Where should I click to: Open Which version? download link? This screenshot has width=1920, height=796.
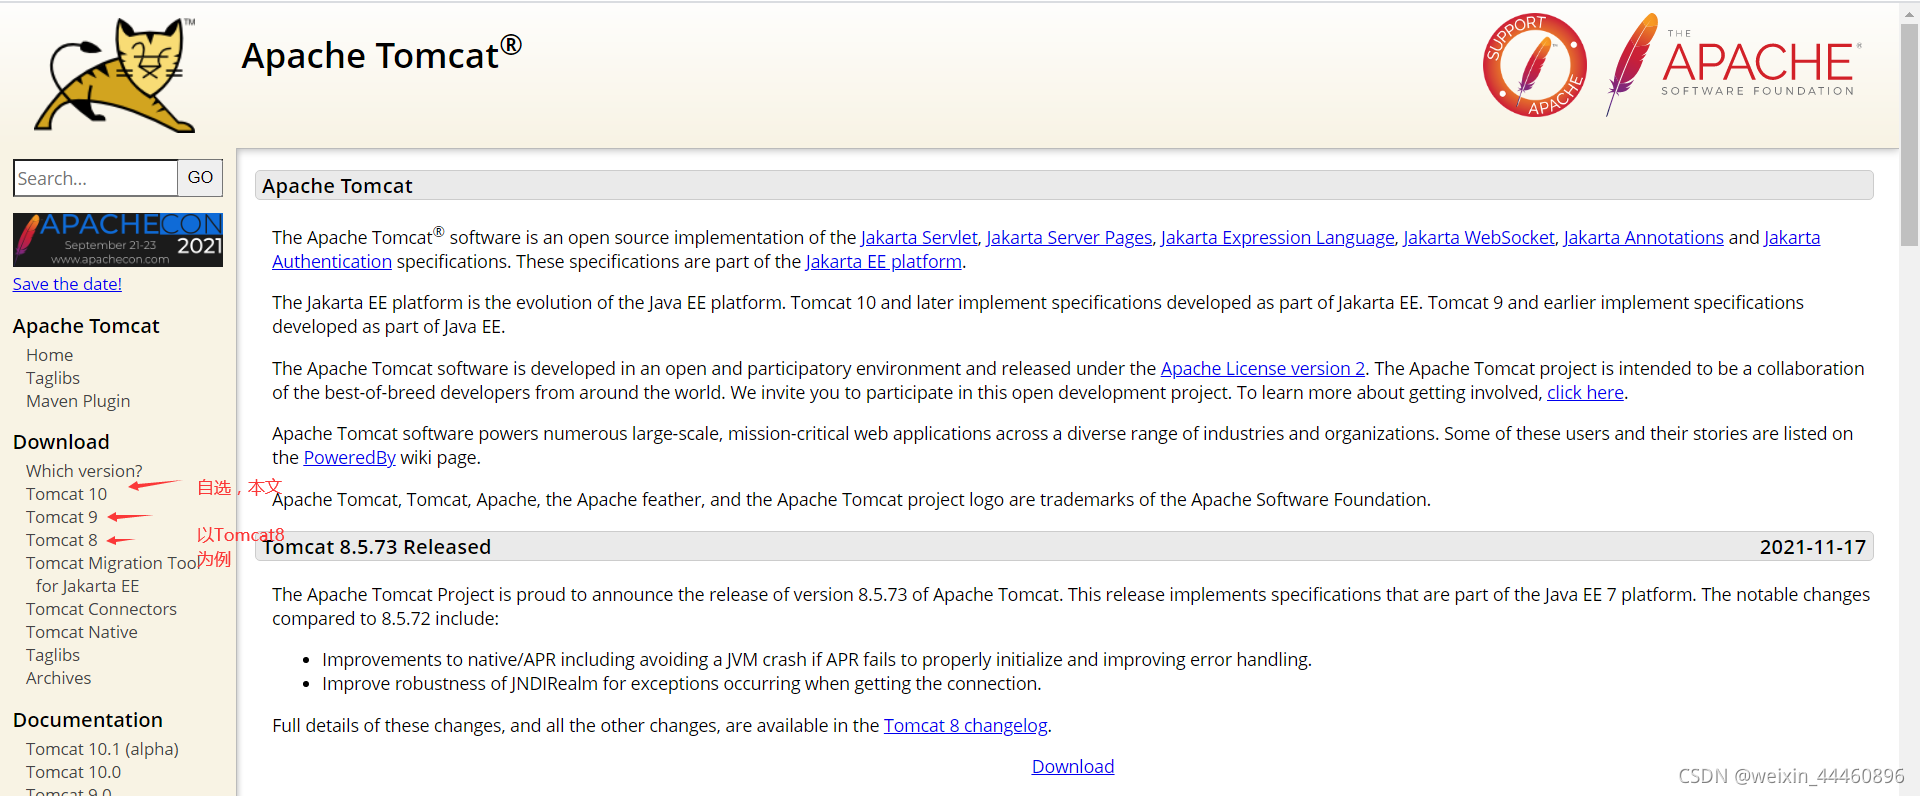84,471
